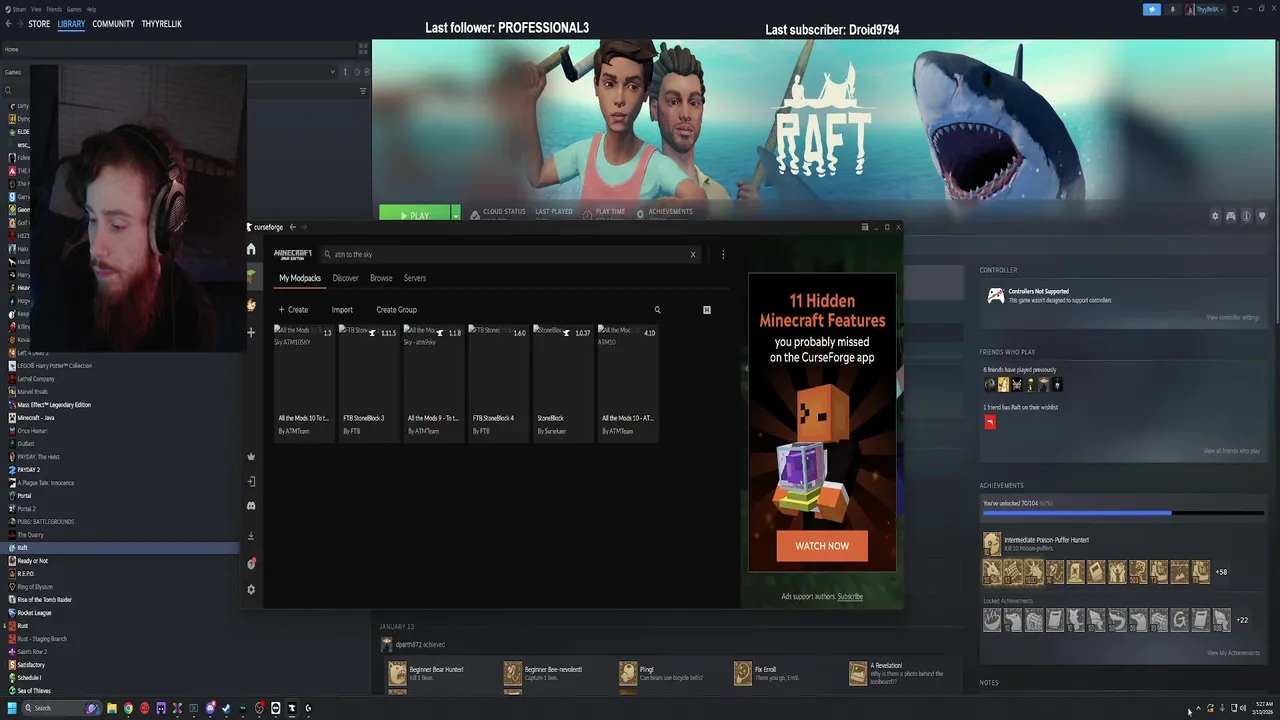Select Rocket League in Steam library list
Image resolution: width=1280 pixels, height=720 pixels.
point(34,613)
